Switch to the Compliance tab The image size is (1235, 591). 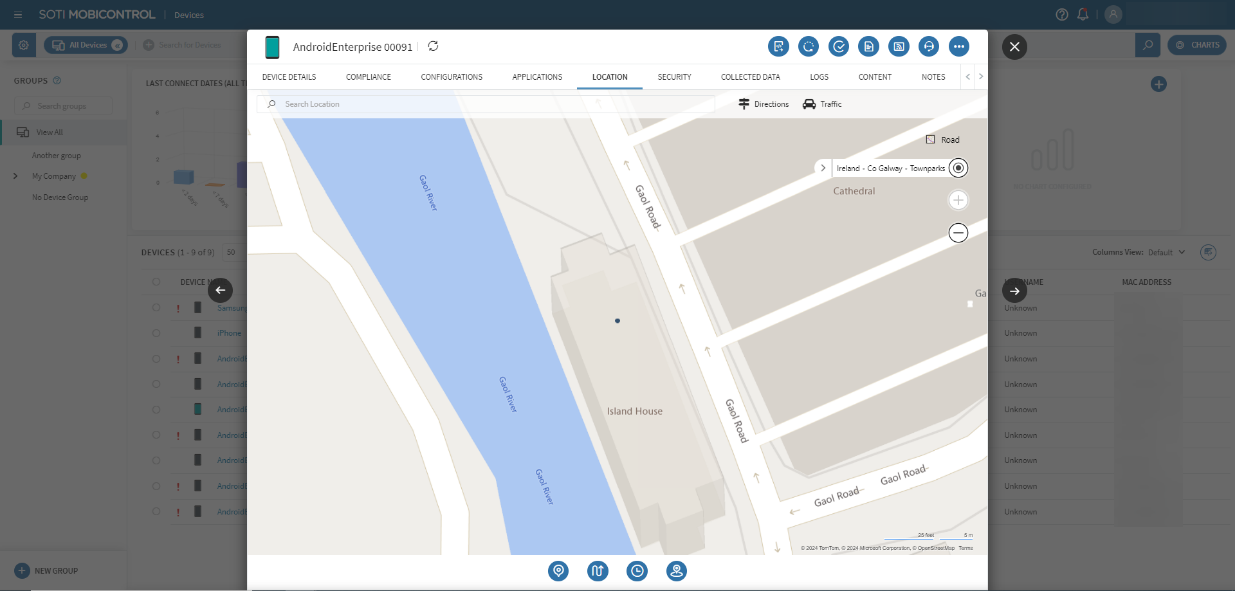[368, 76]
